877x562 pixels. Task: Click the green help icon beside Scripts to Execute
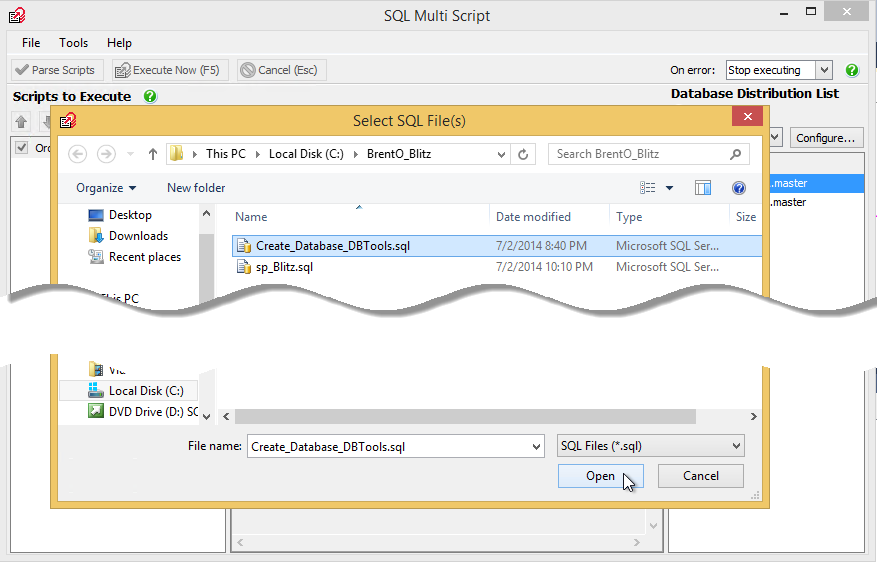click(150, 96)
